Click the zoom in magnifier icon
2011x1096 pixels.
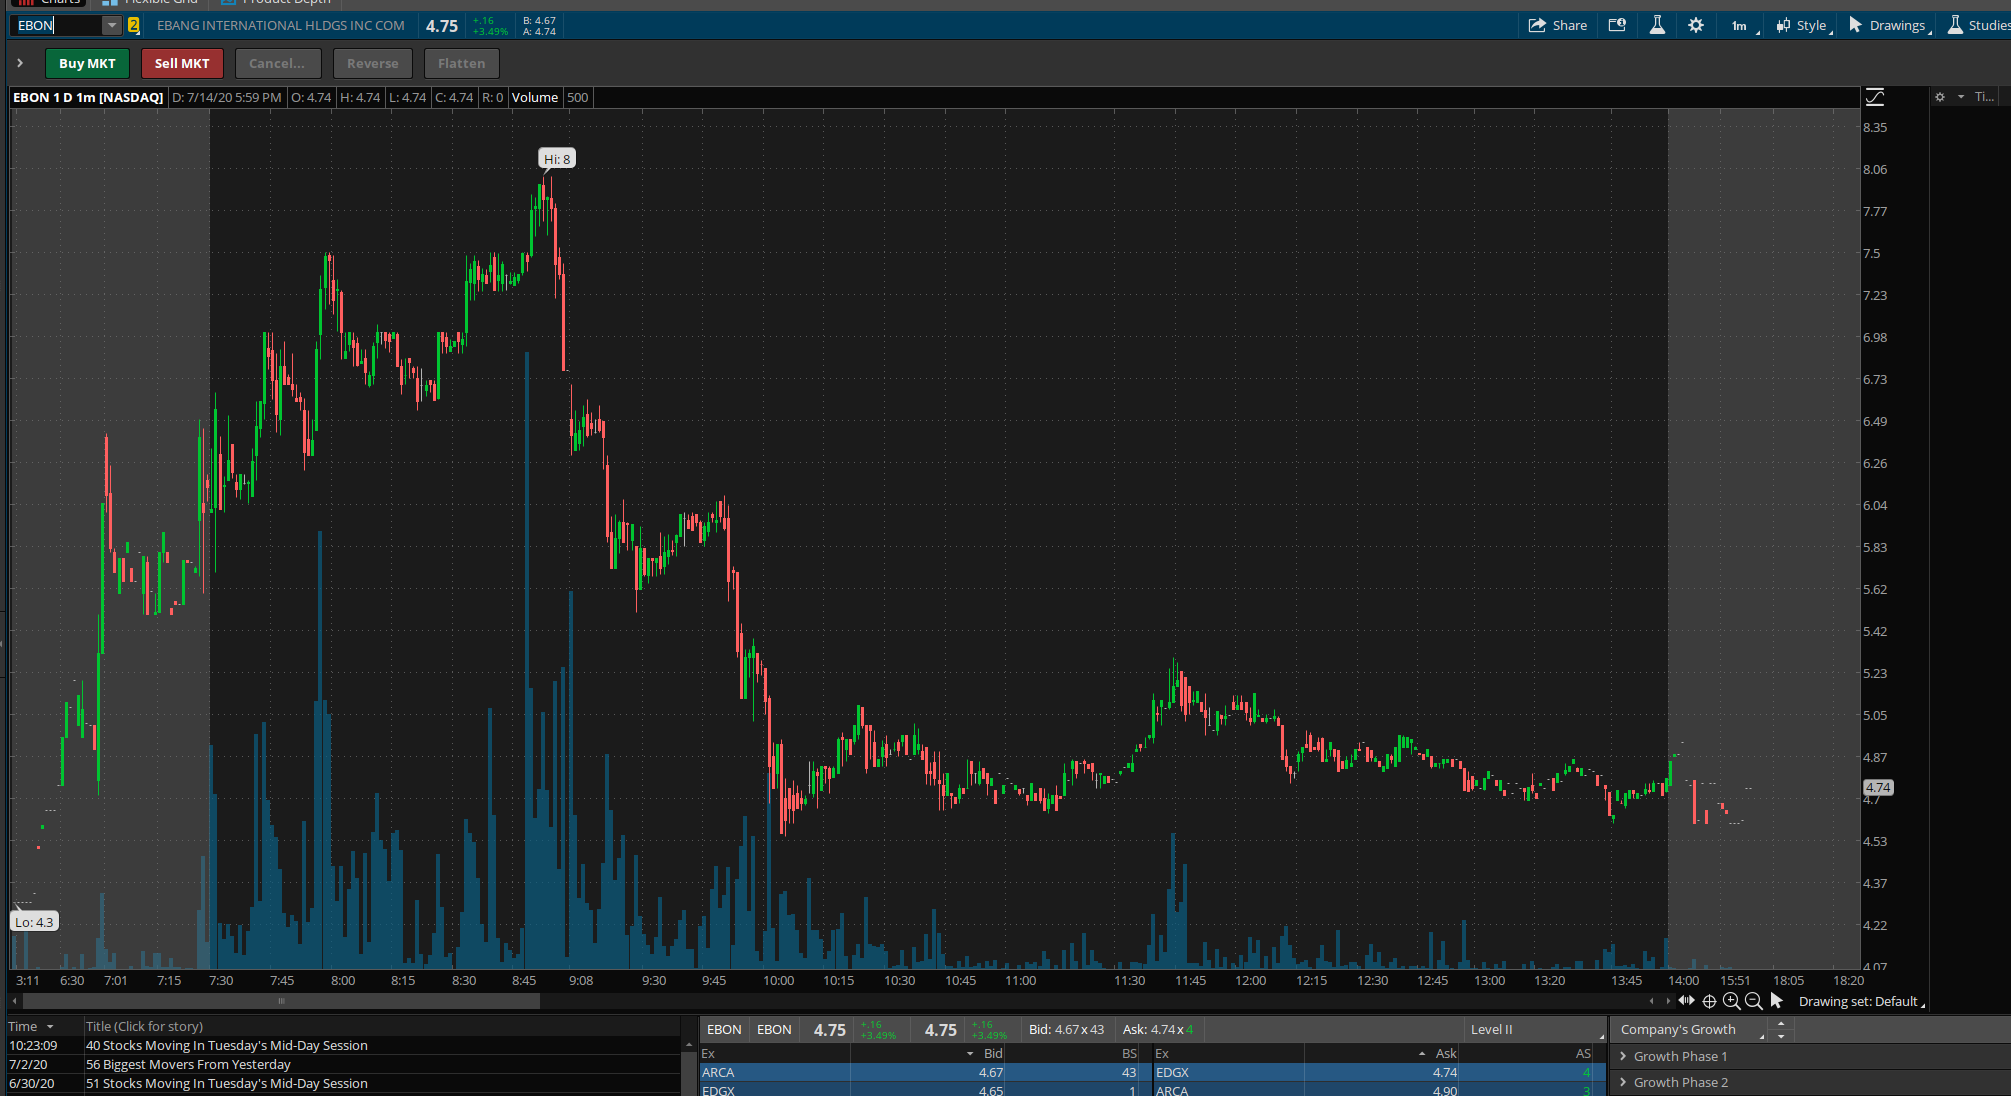click(x=1732, y=1001)
